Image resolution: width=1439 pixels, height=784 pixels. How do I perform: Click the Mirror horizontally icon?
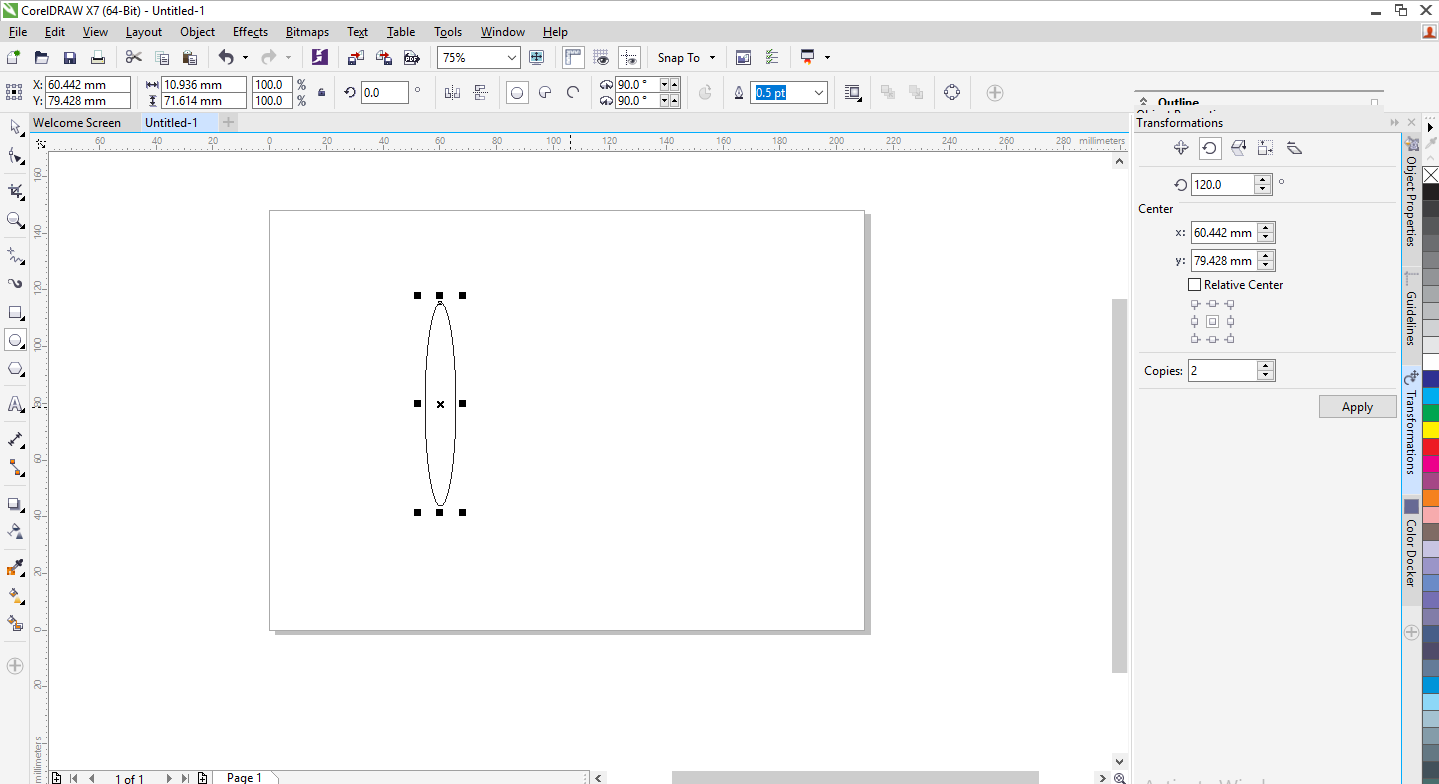click(x=452, y=93)
